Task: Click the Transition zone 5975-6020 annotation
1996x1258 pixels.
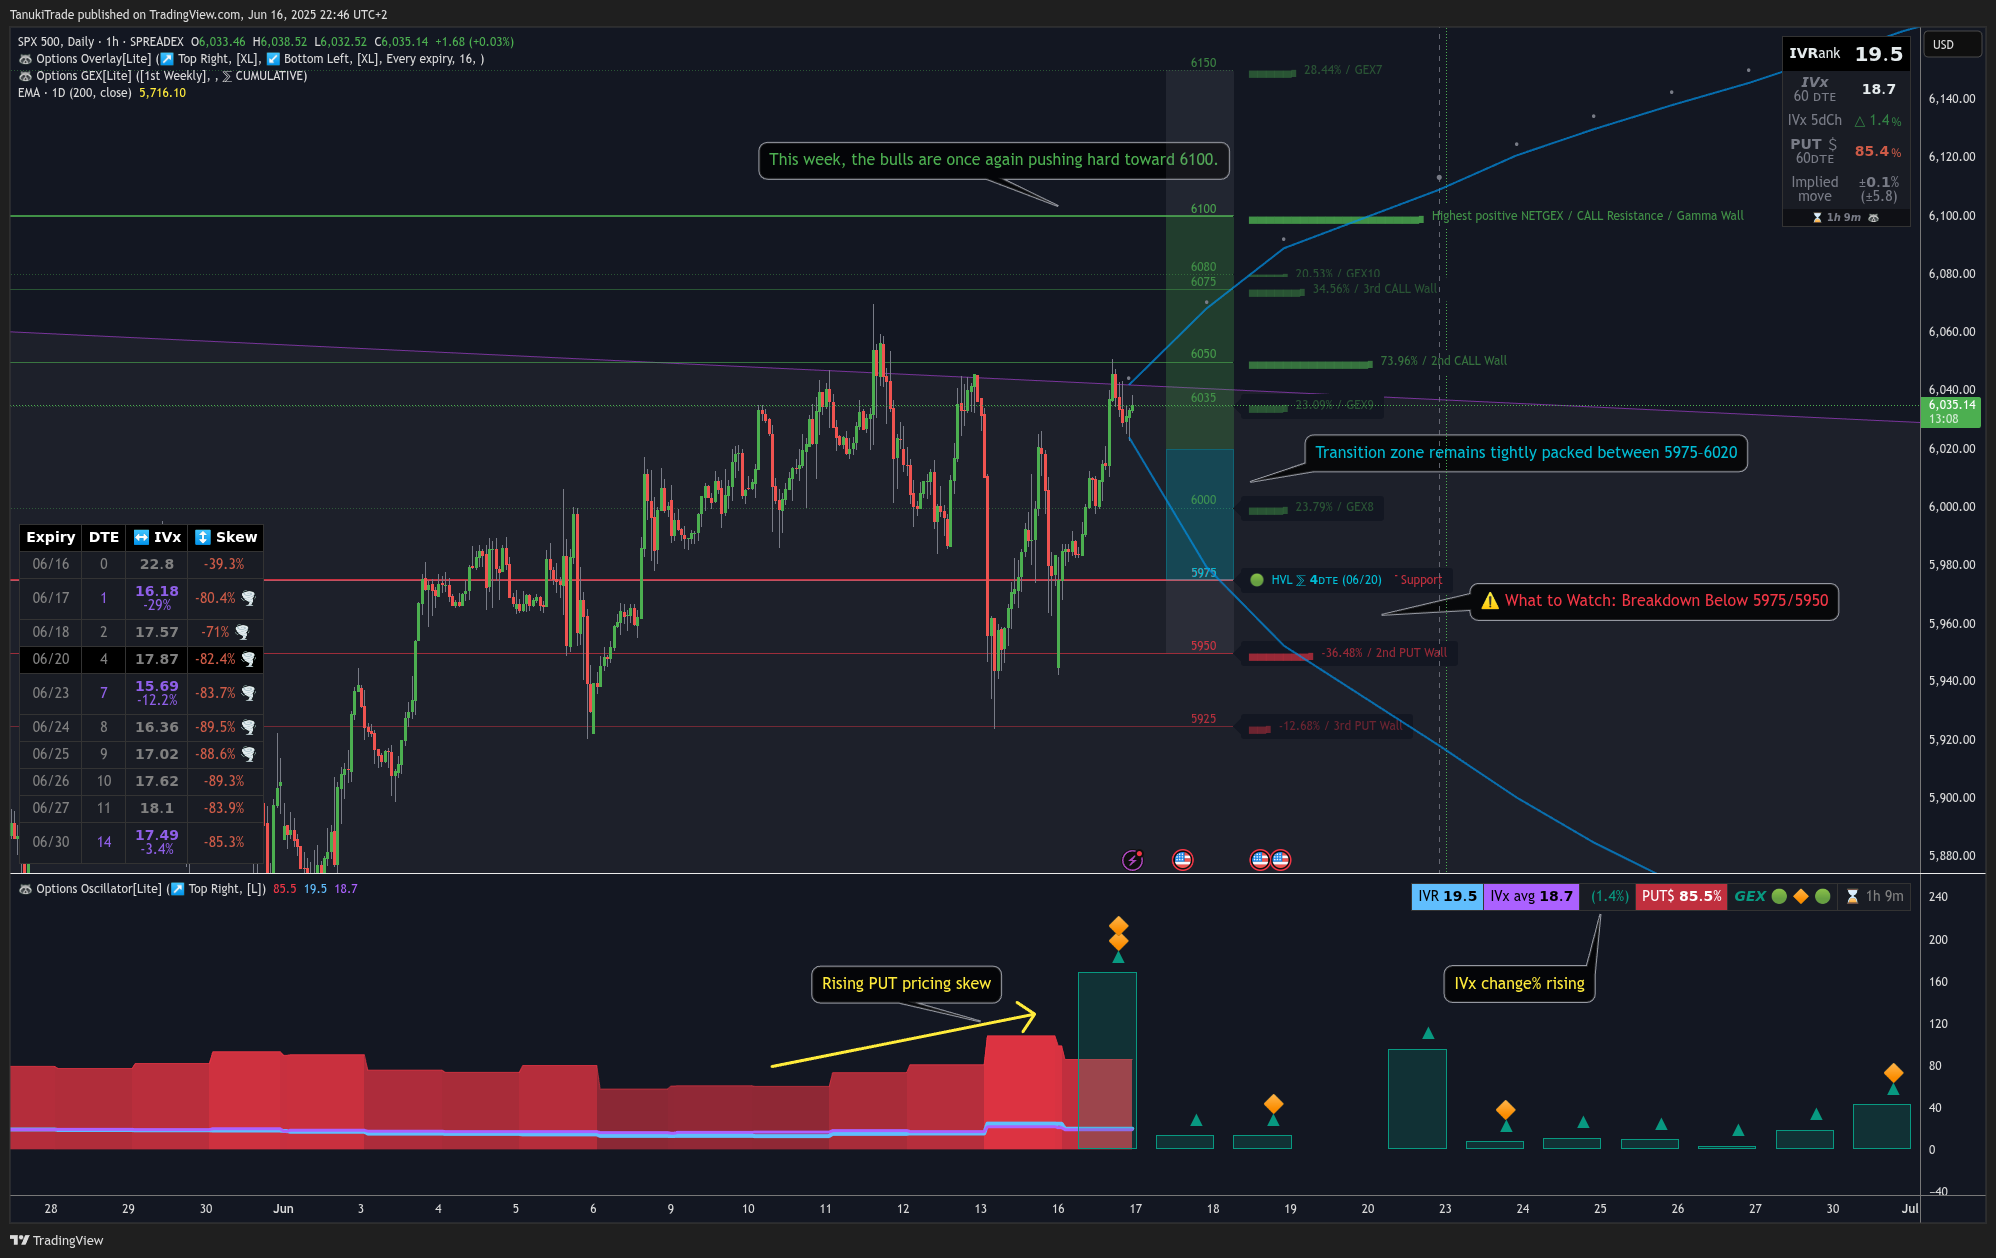Action: pos(1526,453)
